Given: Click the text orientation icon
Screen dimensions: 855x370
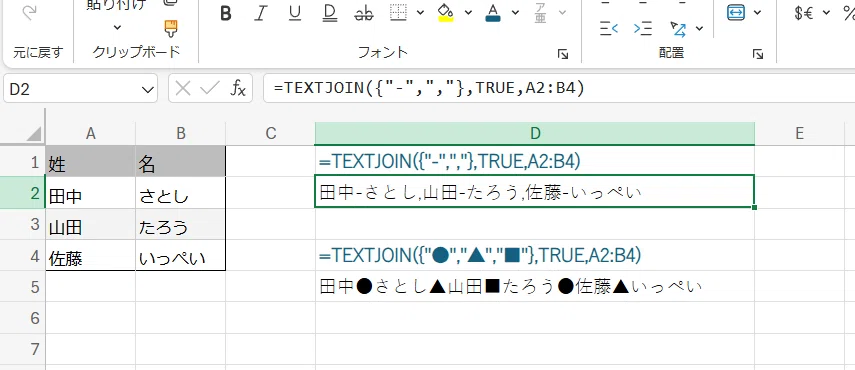Looking at the screenshot, I should 678,28.
